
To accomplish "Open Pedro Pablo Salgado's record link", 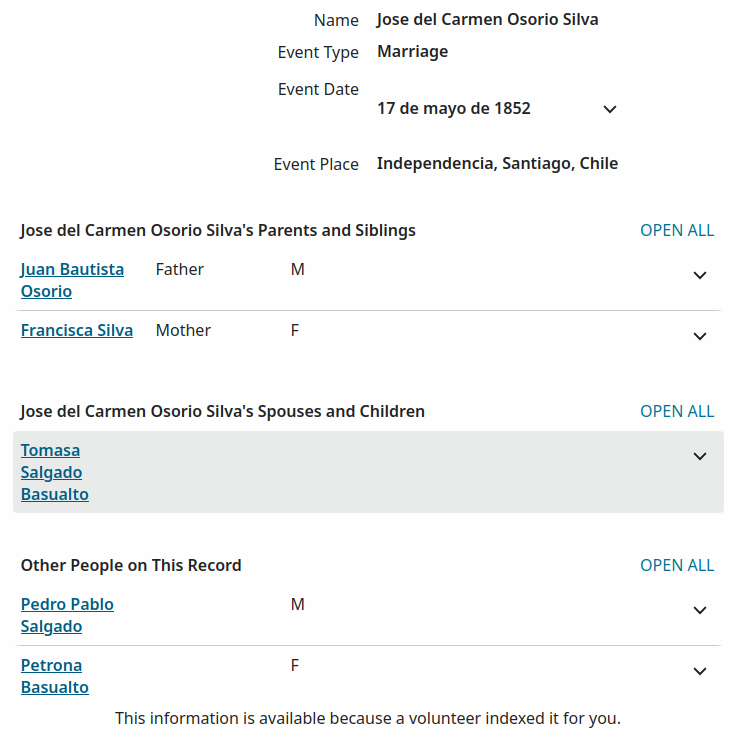I will (67, 615).
